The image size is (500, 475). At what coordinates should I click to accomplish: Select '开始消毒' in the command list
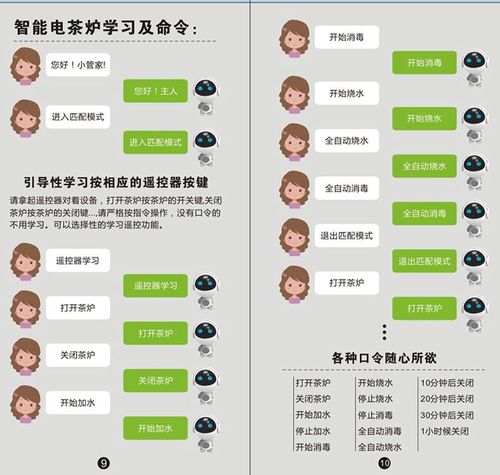click(x=313, y=447)
